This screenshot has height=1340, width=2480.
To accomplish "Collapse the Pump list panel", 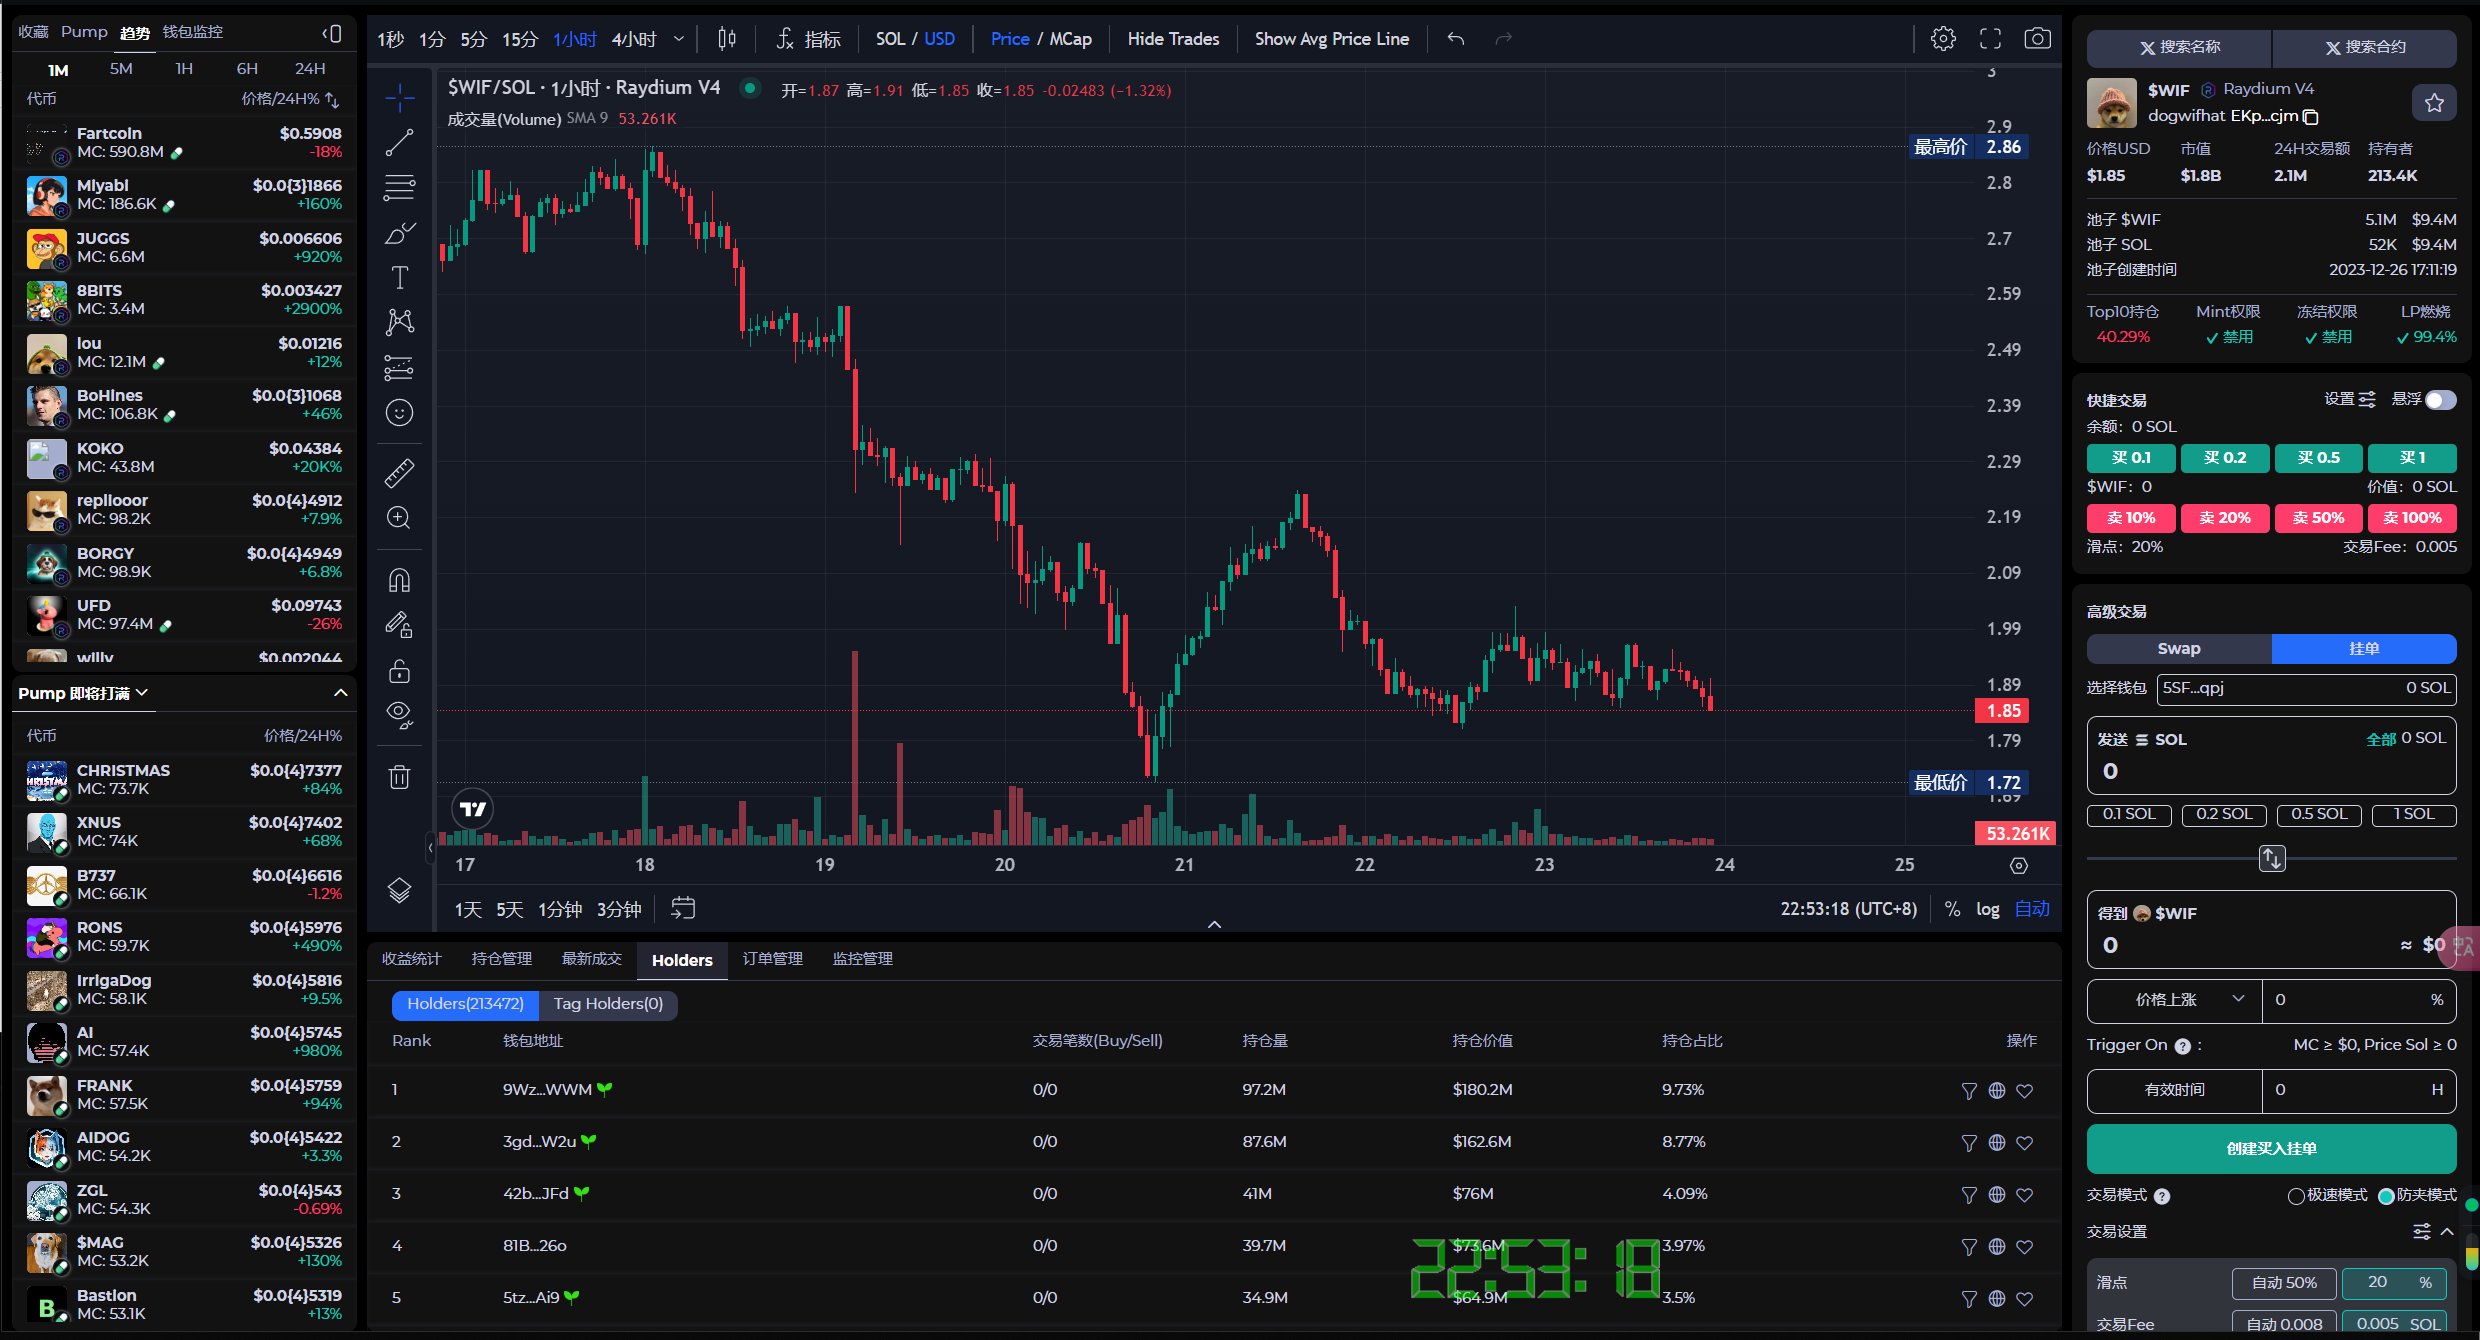I will 340,693.
